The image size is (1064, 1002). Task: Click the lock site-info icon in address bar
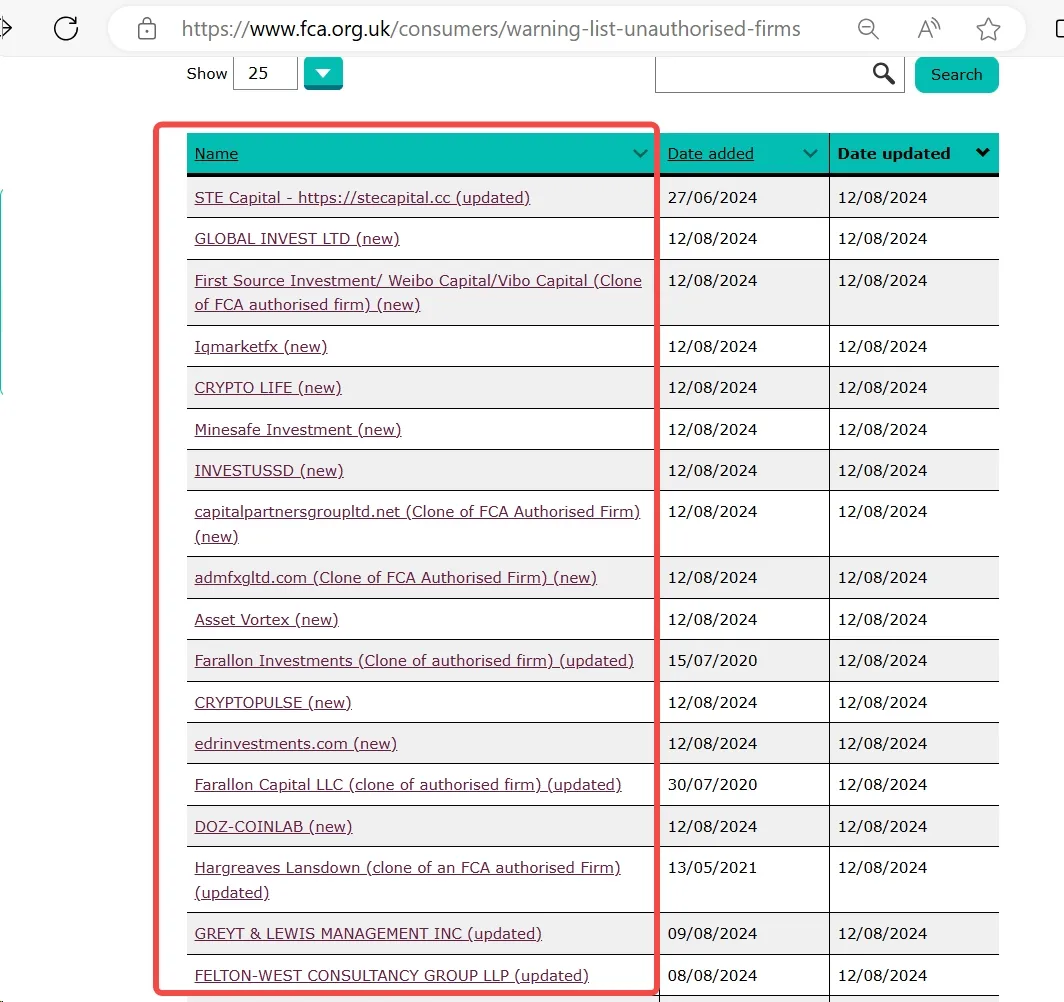147,29
